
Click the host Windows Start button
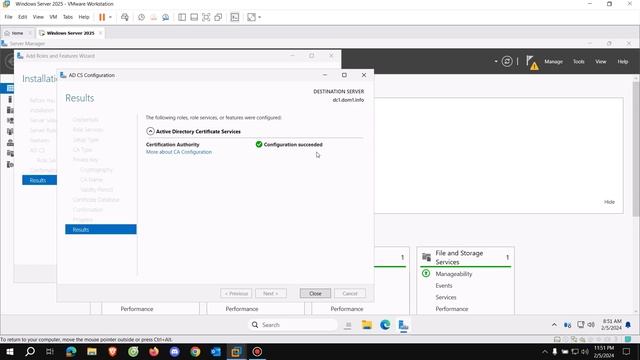coord(10,351)
